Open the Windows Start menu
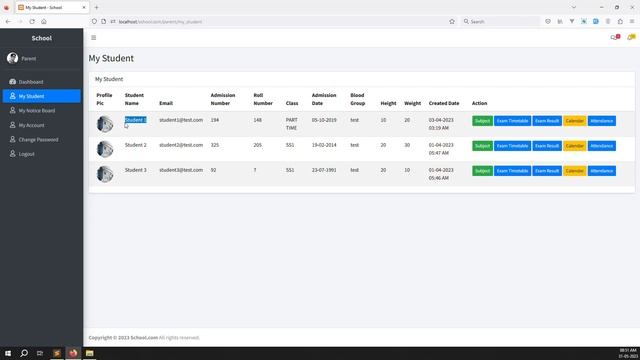Viewport: 640px width, 360px height. (8, 353)
